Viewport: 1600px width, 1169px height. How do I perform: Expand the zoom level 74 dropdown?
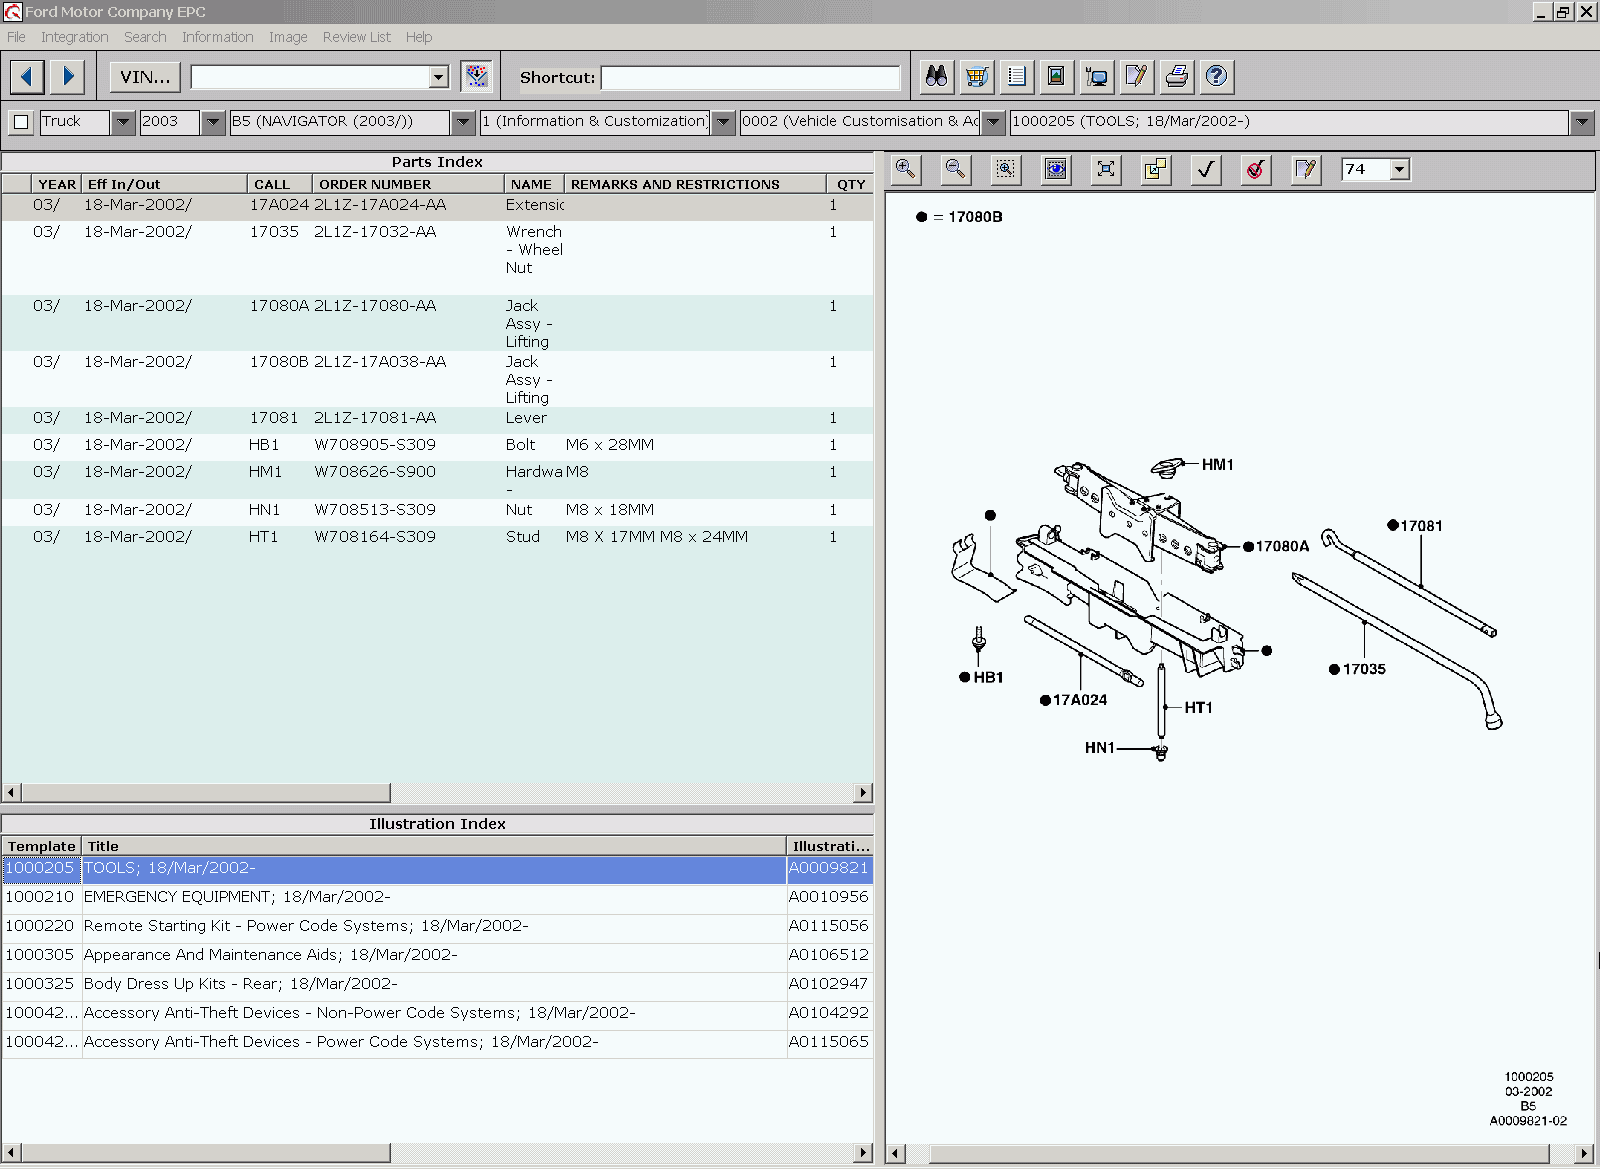coord(1400,169)
